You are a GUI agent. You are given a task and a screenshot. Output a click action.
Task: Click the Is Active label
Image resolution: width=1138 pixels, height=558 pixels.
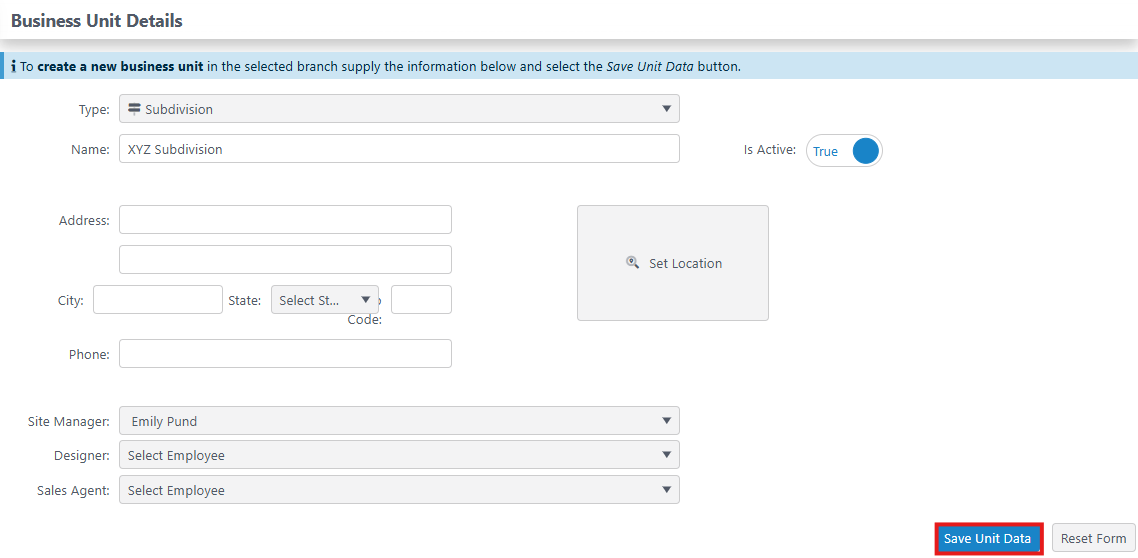(769, 149)
